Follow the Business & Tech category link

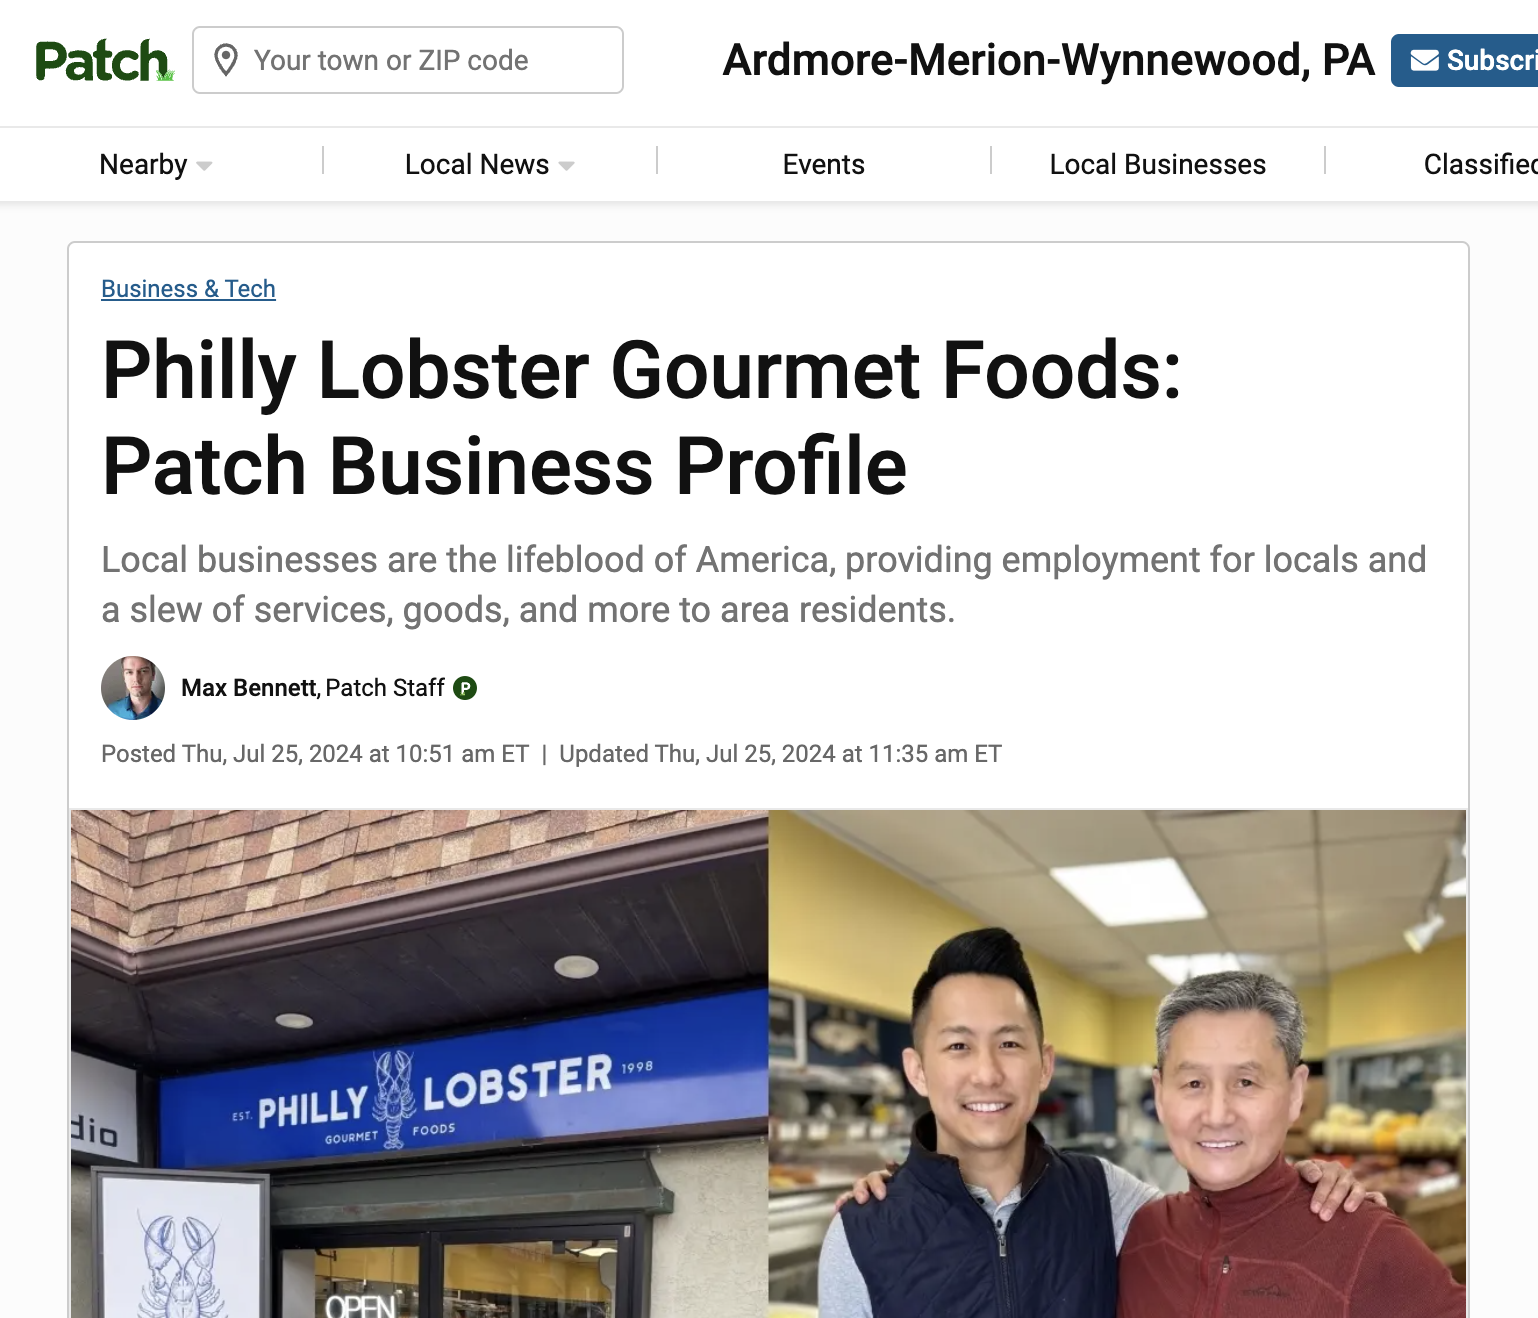pyautogui.click(x=188, y=289)
